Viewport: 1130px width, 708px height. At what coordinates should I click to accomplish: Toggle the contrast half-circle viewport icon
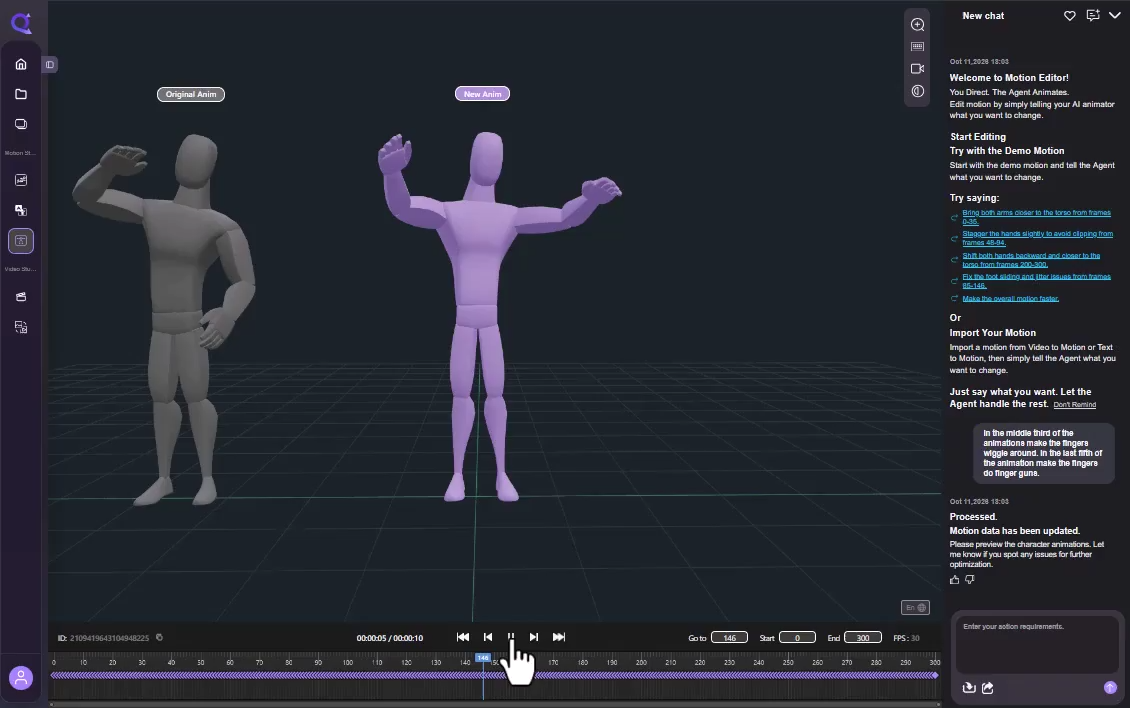[917, 91]
